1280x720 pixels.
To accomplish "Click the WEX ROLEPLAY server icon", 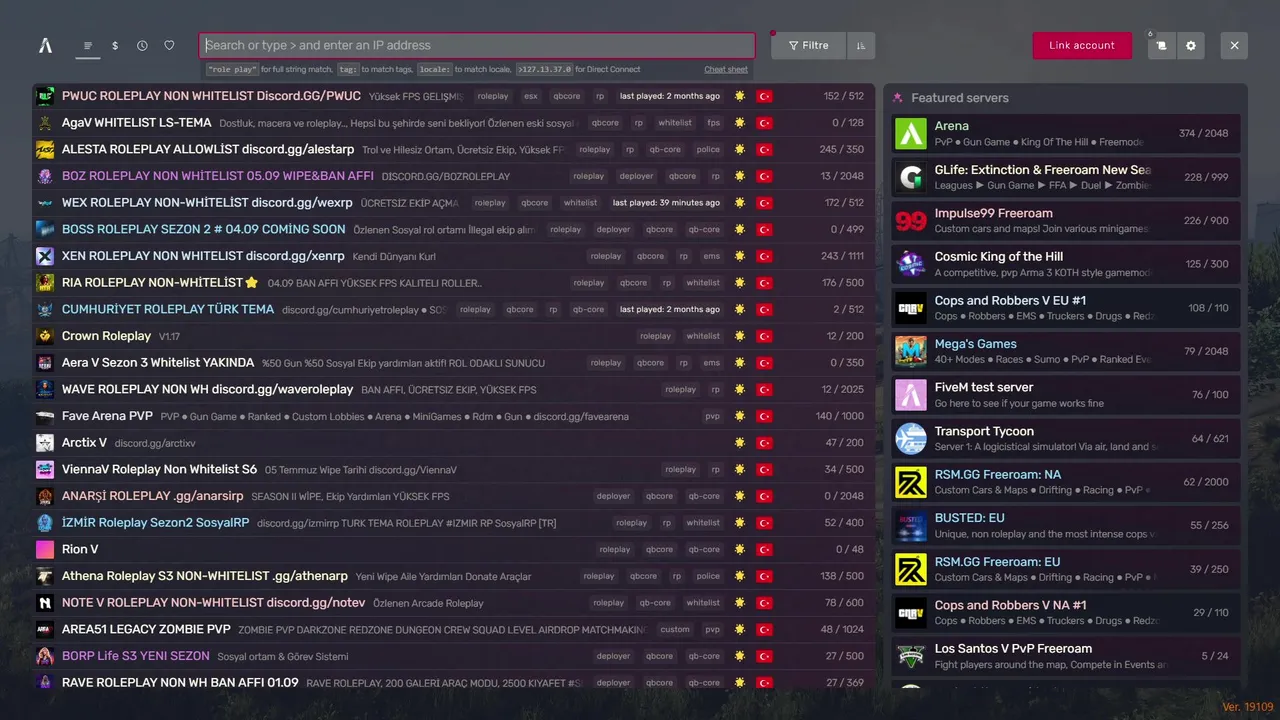I will [45, 202].
